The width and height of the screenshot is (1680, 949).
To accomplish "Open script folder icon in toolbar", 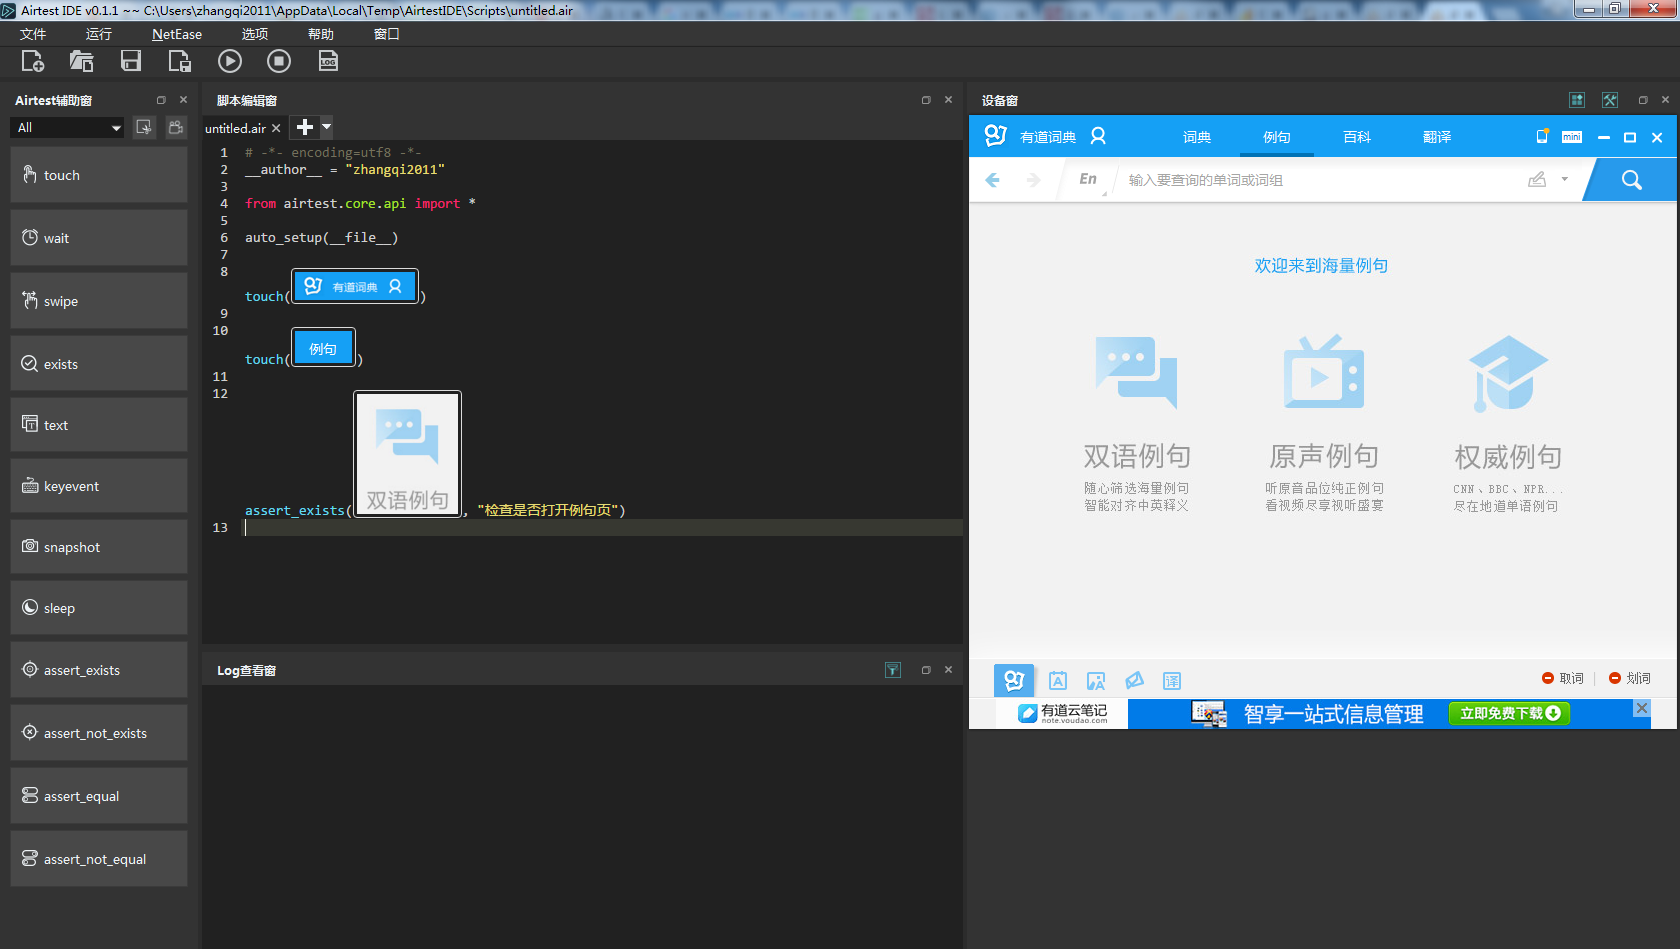I will [x=82, y=61].
